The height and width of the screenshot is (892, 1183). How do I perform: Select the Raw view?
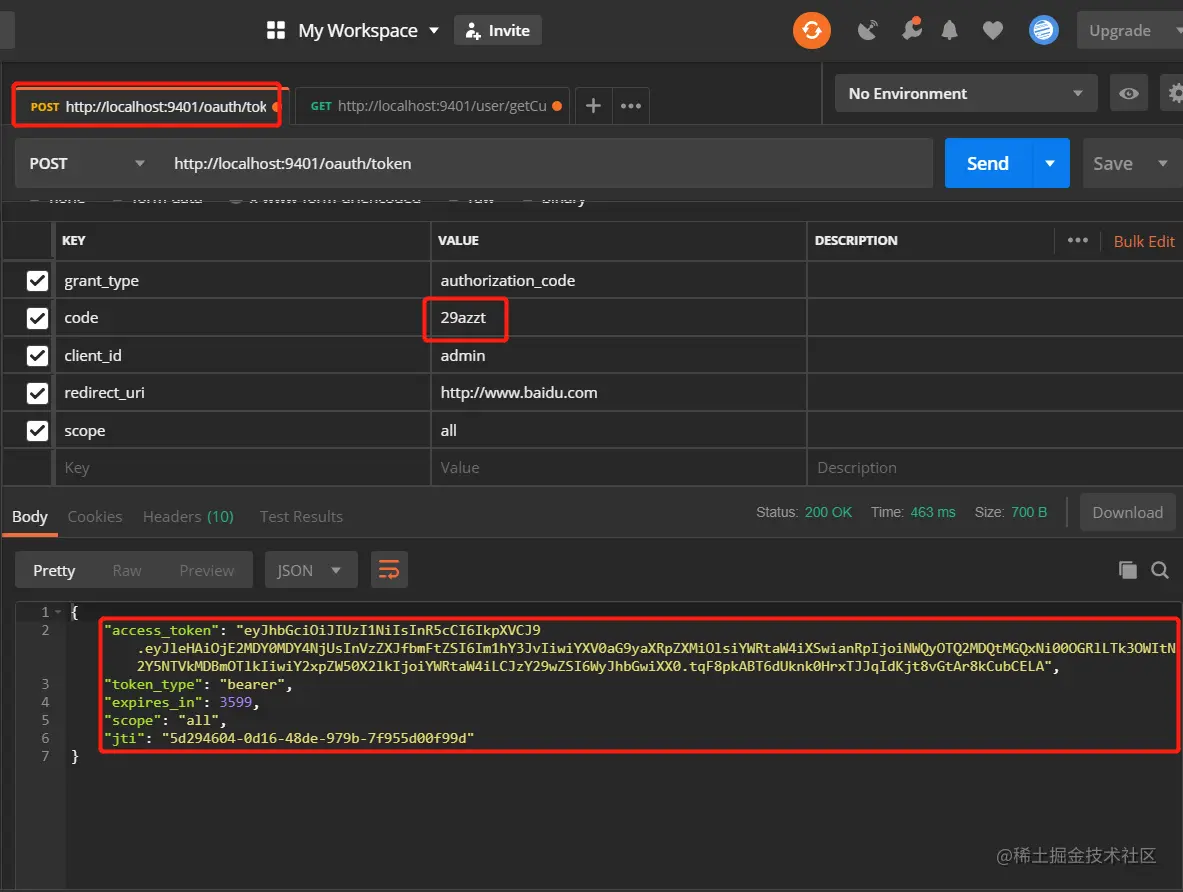(127, 570)
